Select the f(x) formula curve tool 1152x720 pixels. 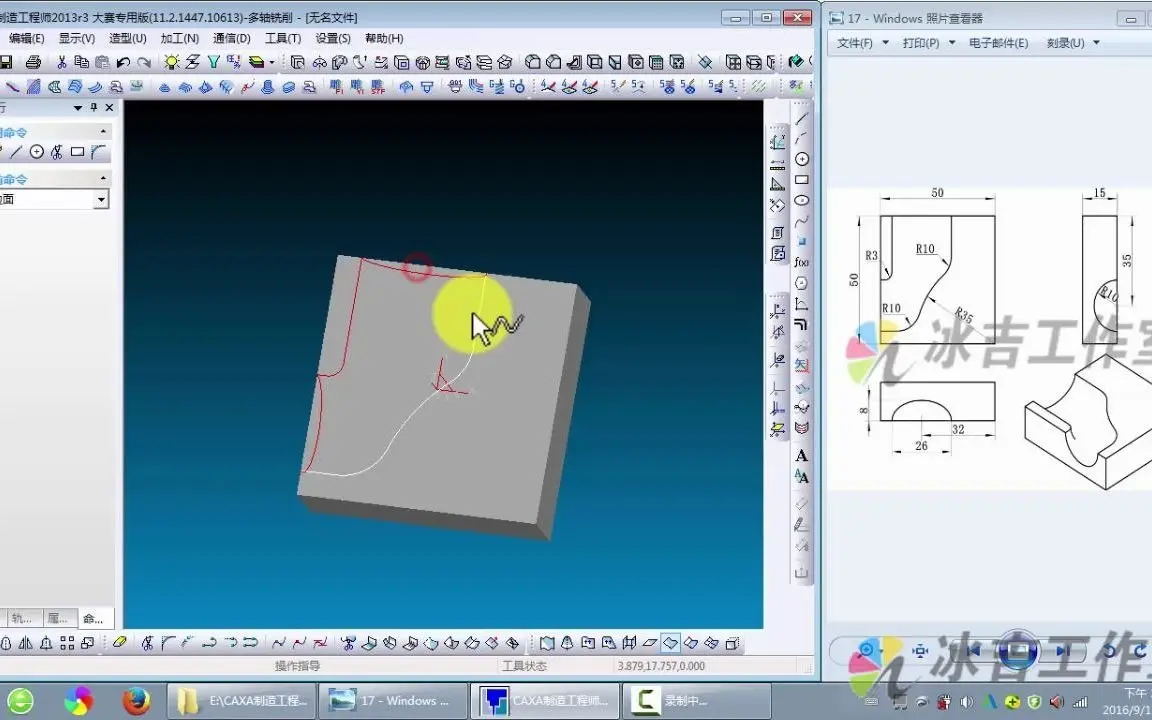pos(802,262)
